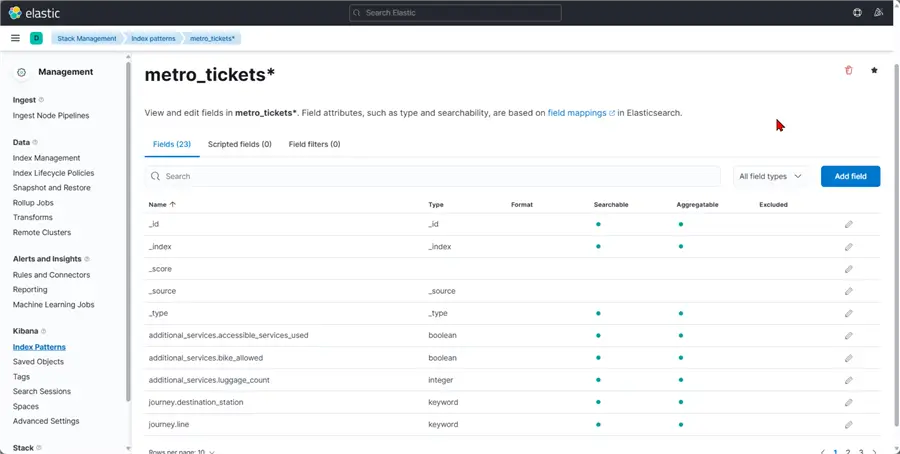Edit additional_services.luggage_count field
Image resolution: width=900 pixels, height=454 pixels.
pyautogui.click(x=848, y=381)
